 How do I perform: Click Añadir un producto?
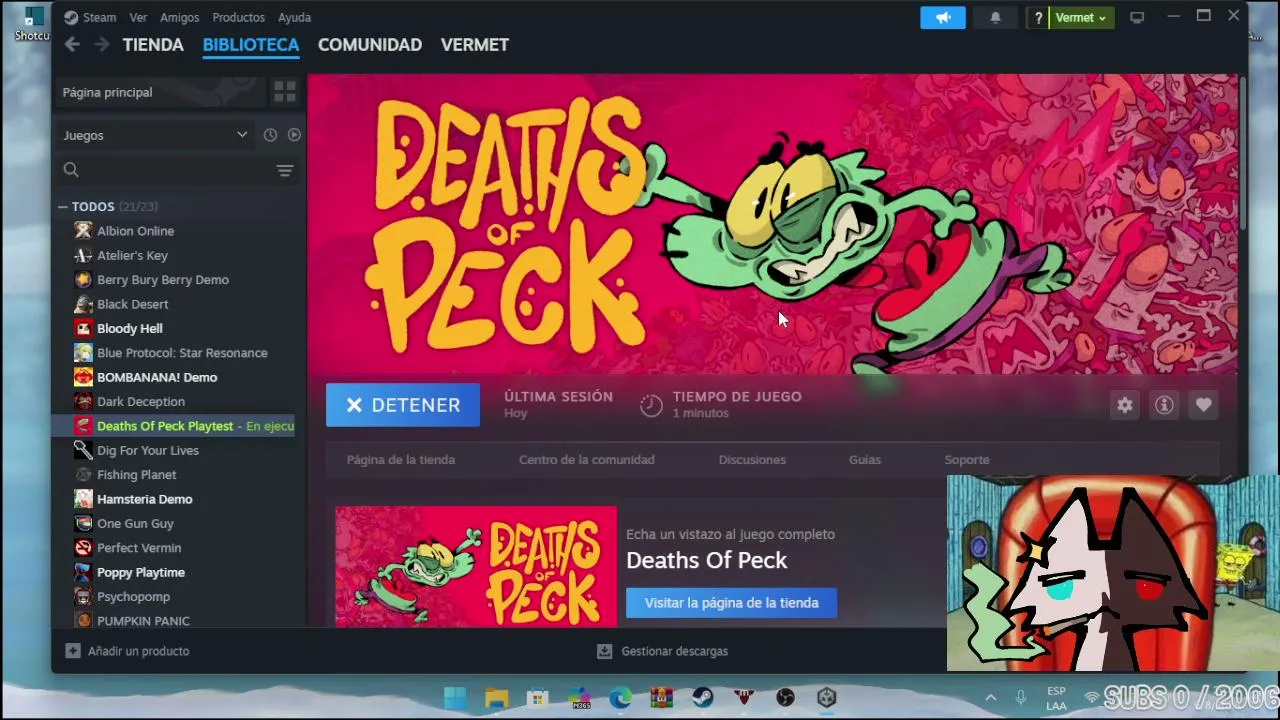(x=138, y=651)
